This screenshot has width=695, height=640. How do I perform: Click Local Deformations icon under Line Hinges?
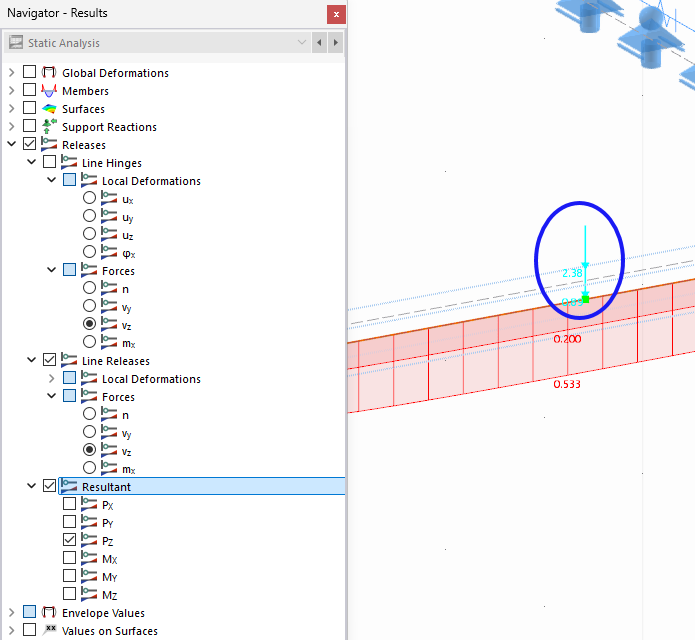click(x=89, y=180)
